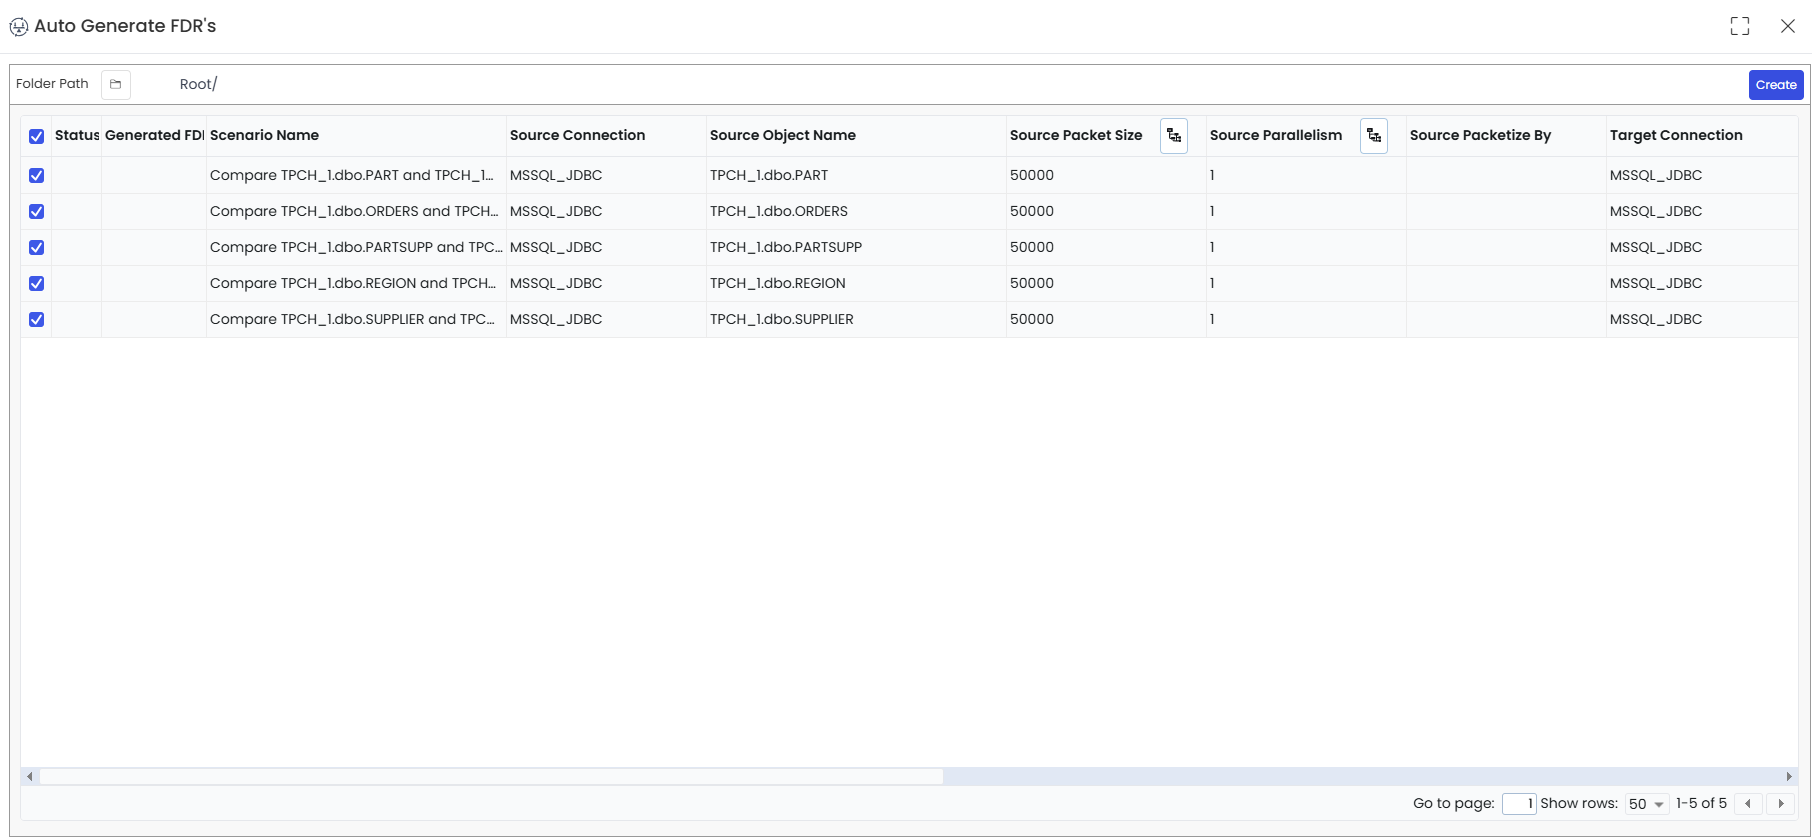The width and height of the screenshot is (1812, 838).
Task: Open the folder path browse icon
Action: (116, 84)
